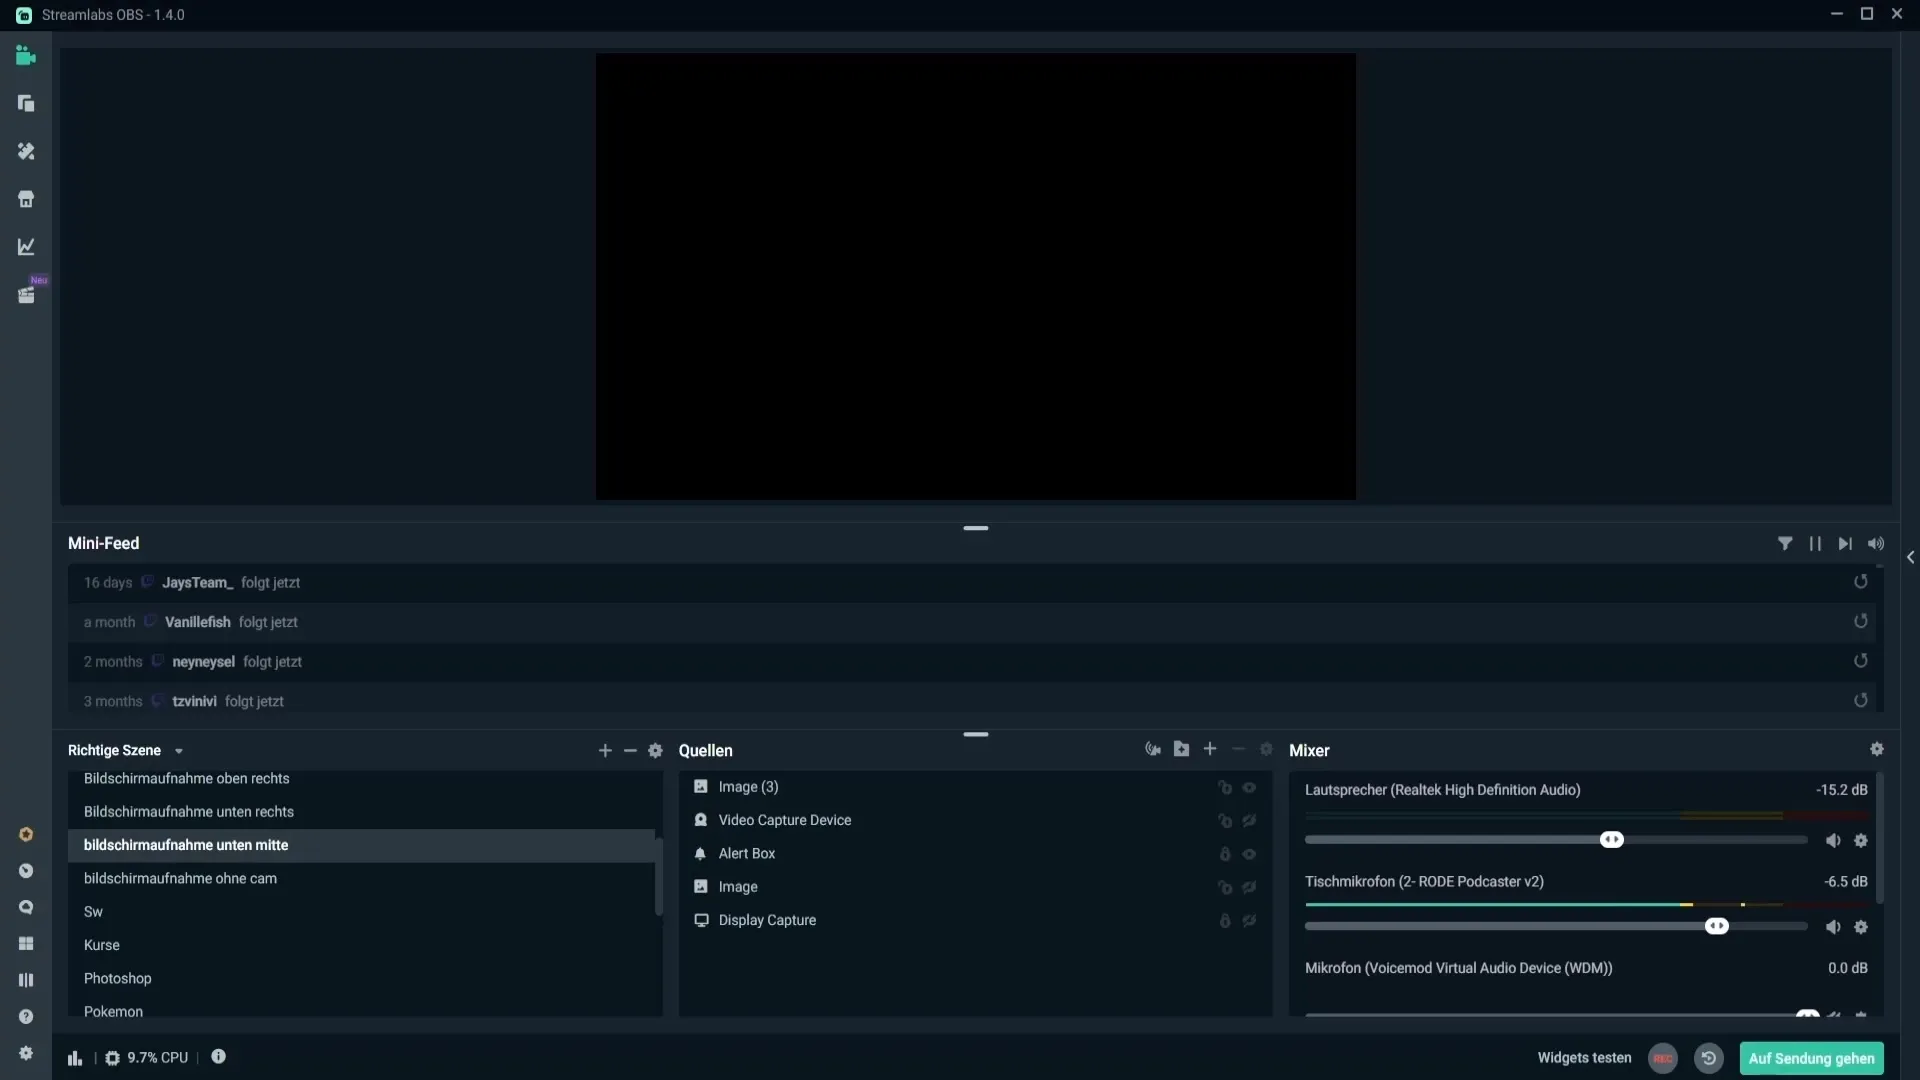This screenshot has height=1080, width=1920.
Task: Toggle lock on Image (3) source
Action: click(x=1225, y=787)
